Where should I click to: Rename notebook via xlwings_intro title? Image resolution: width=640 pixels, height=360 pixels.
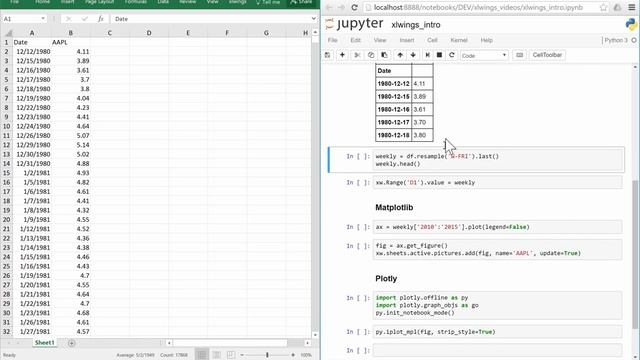coord(416,25)
